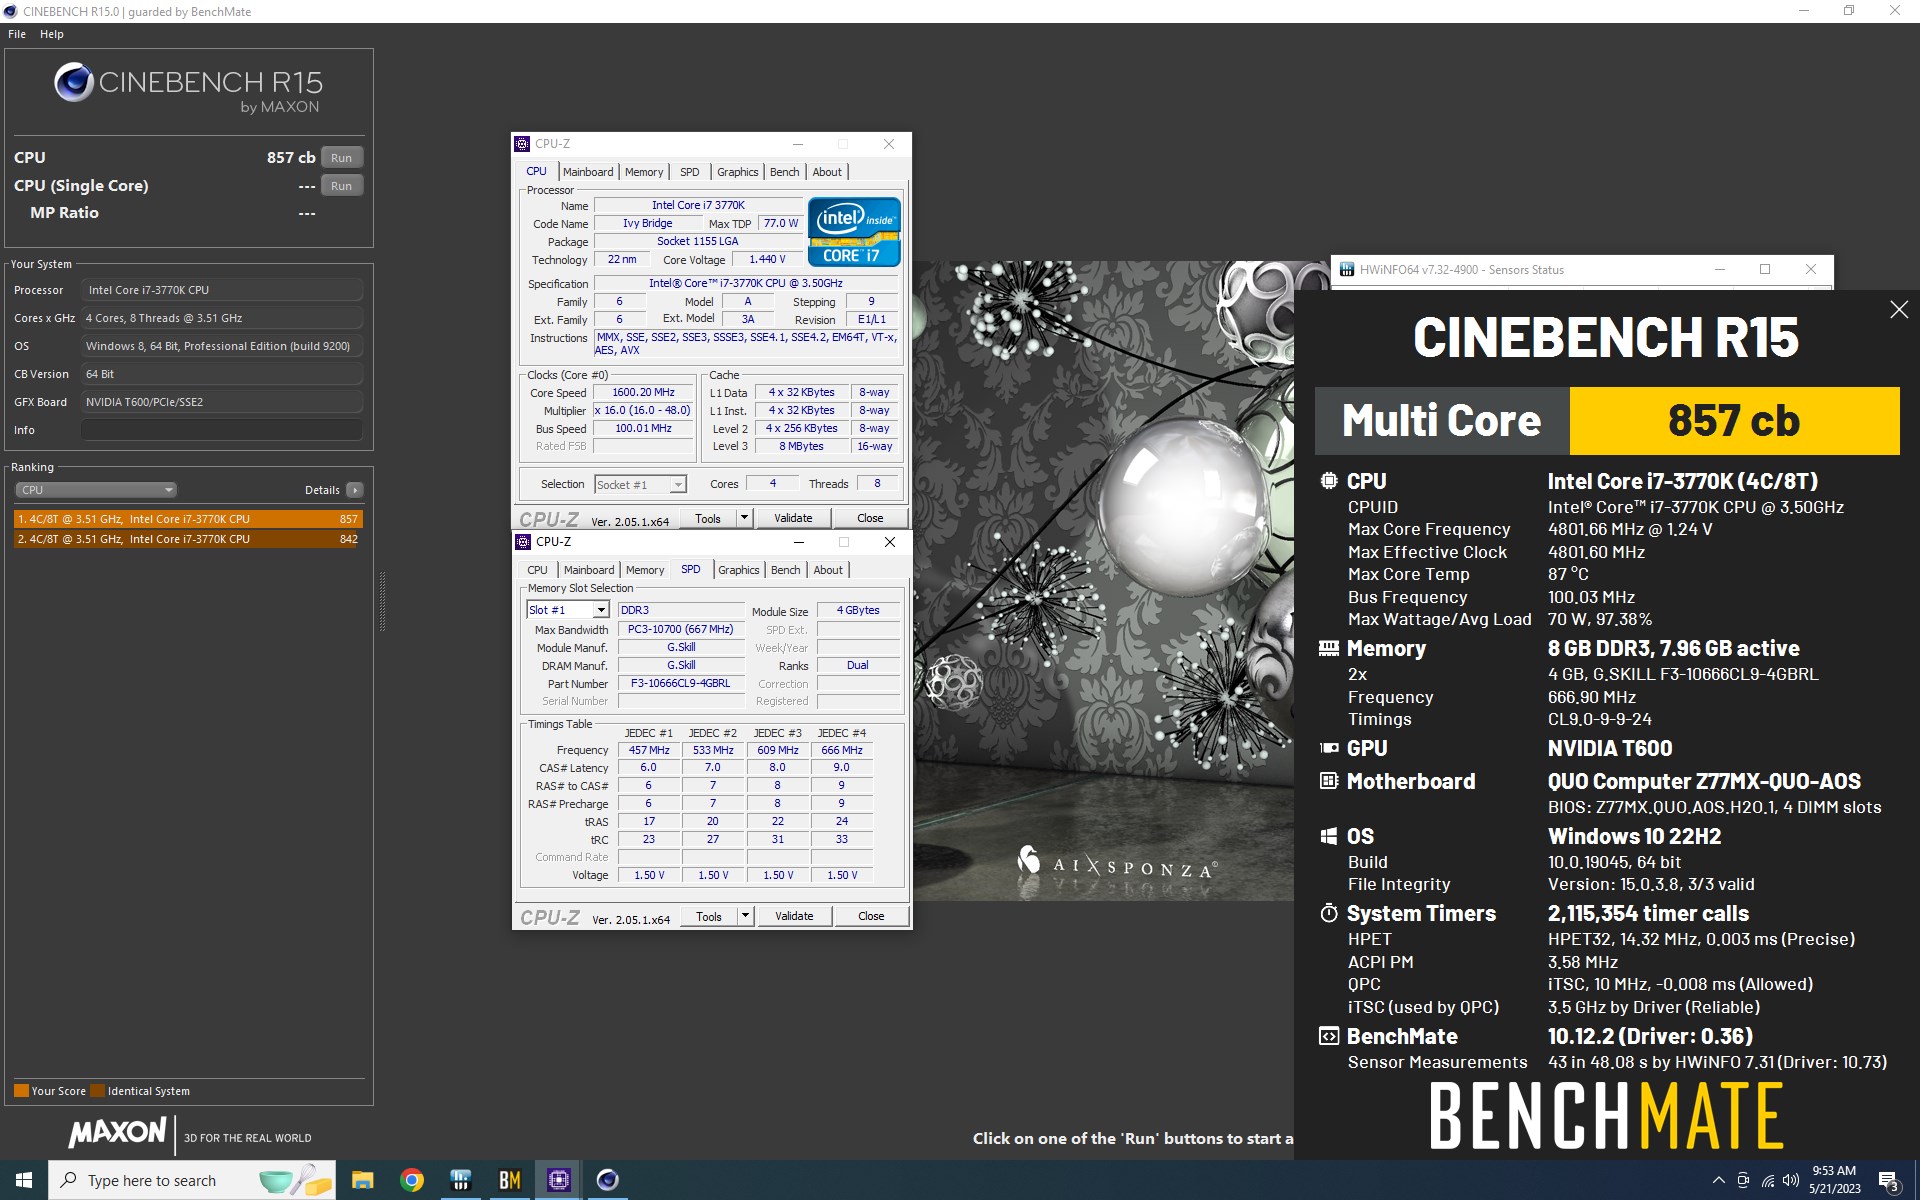This screenshot has width=1920, height=1200.
Task: Expand Tools dropdown arrow in top CPU-Z window
Action: coord(744,518)
